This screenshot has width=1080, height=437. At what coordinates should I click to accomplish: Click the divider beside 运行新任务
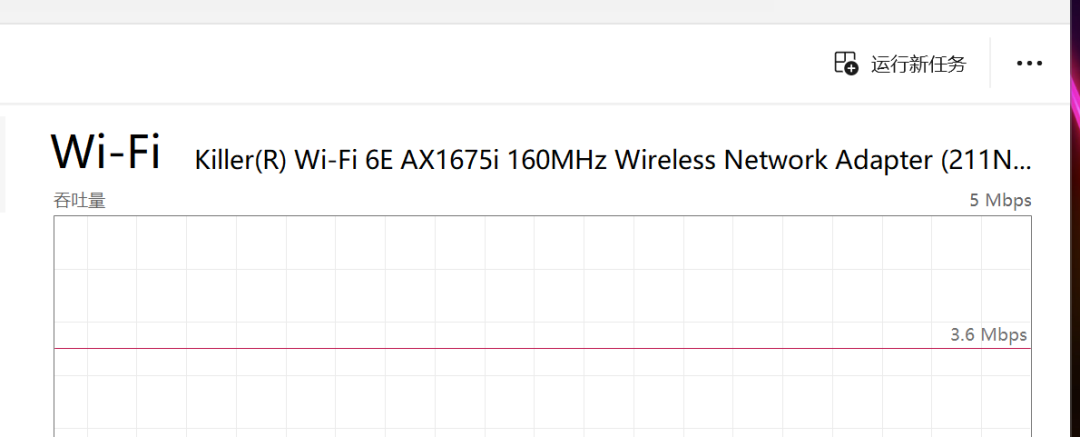990,63
